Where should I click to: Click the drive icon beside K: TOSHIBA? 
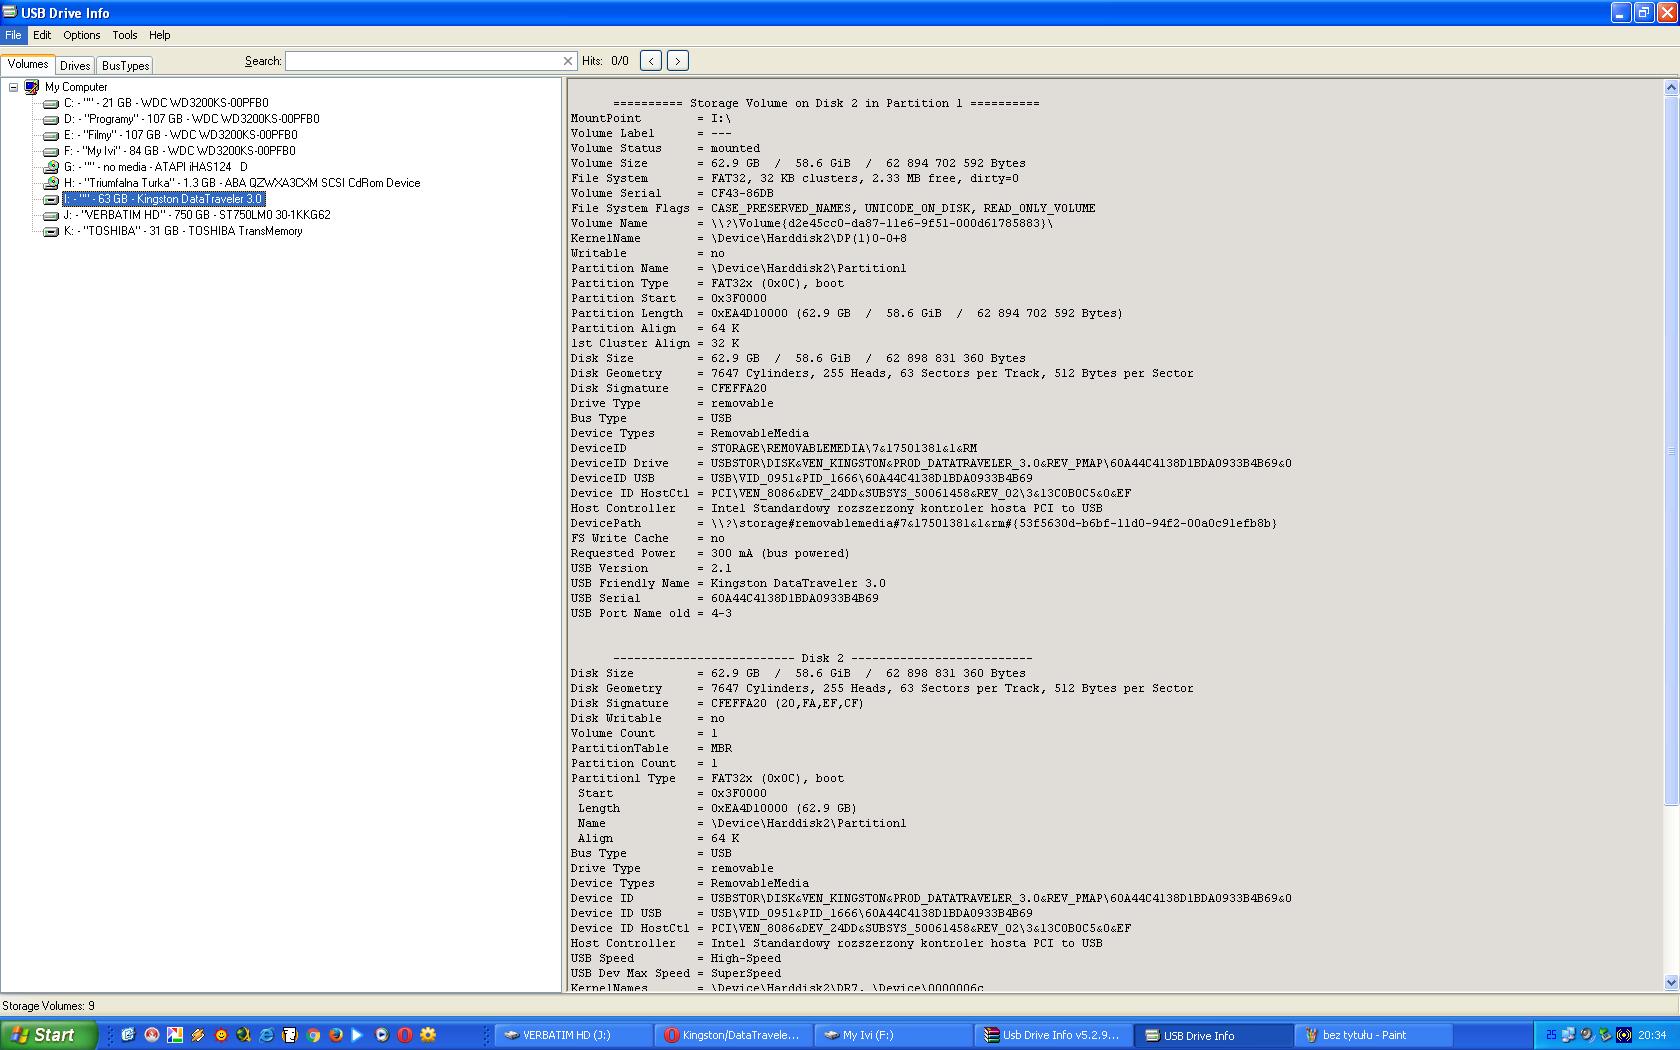[x=51, y=232]
